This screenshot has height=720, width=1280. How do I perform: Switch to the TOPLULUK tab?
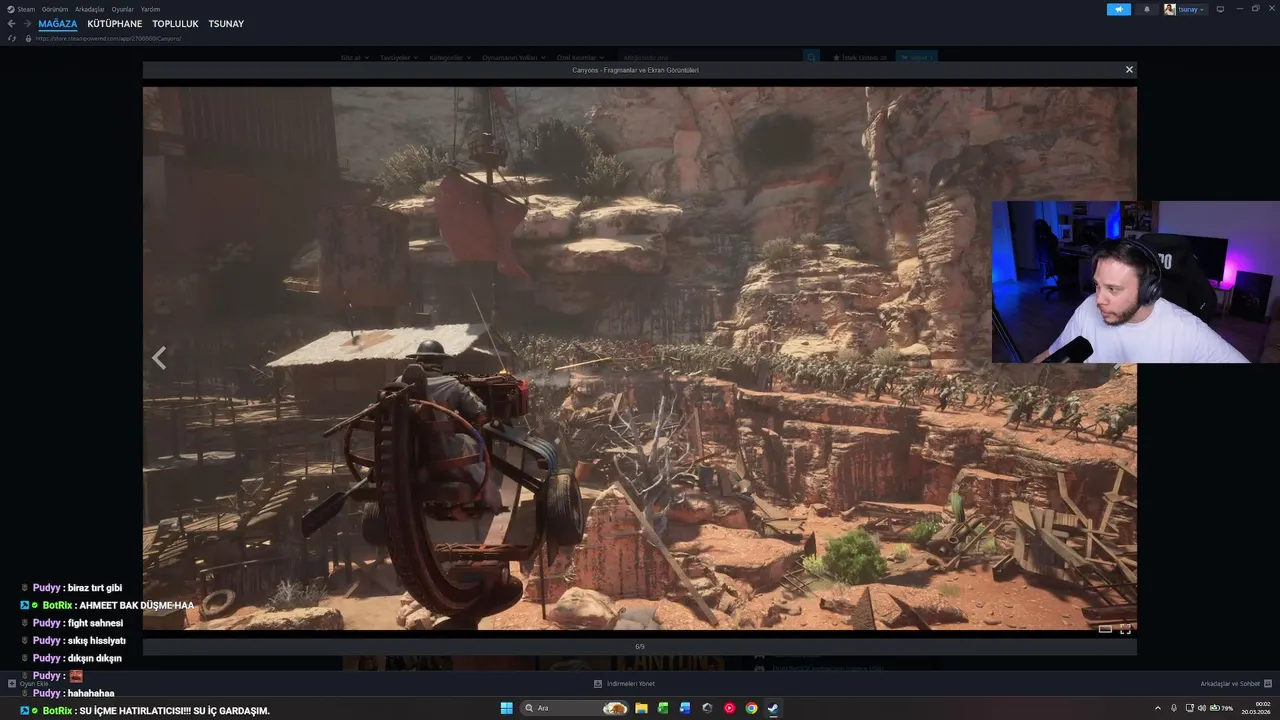pos(175,24)
